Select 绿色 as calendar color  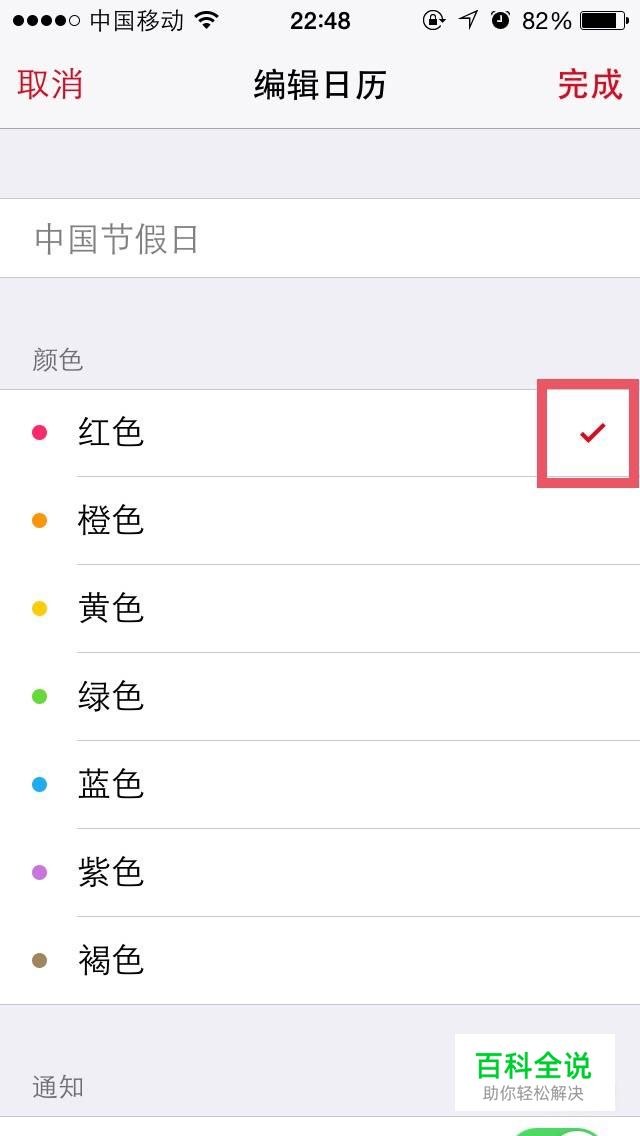pos(320,696)
